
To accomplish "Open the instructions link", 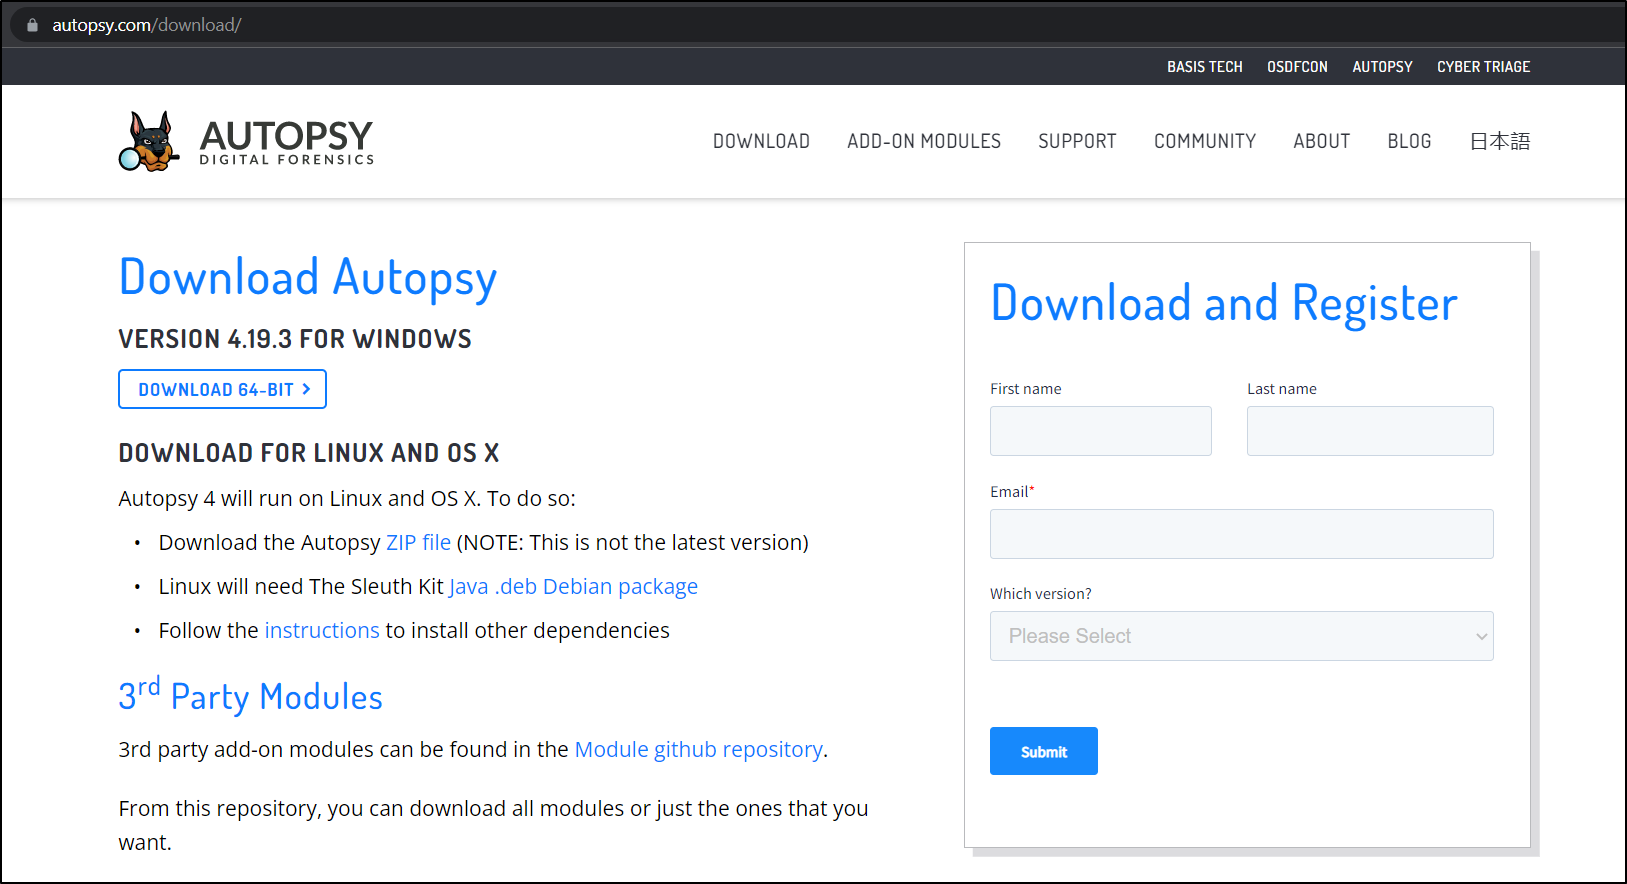I will point(322,630).
